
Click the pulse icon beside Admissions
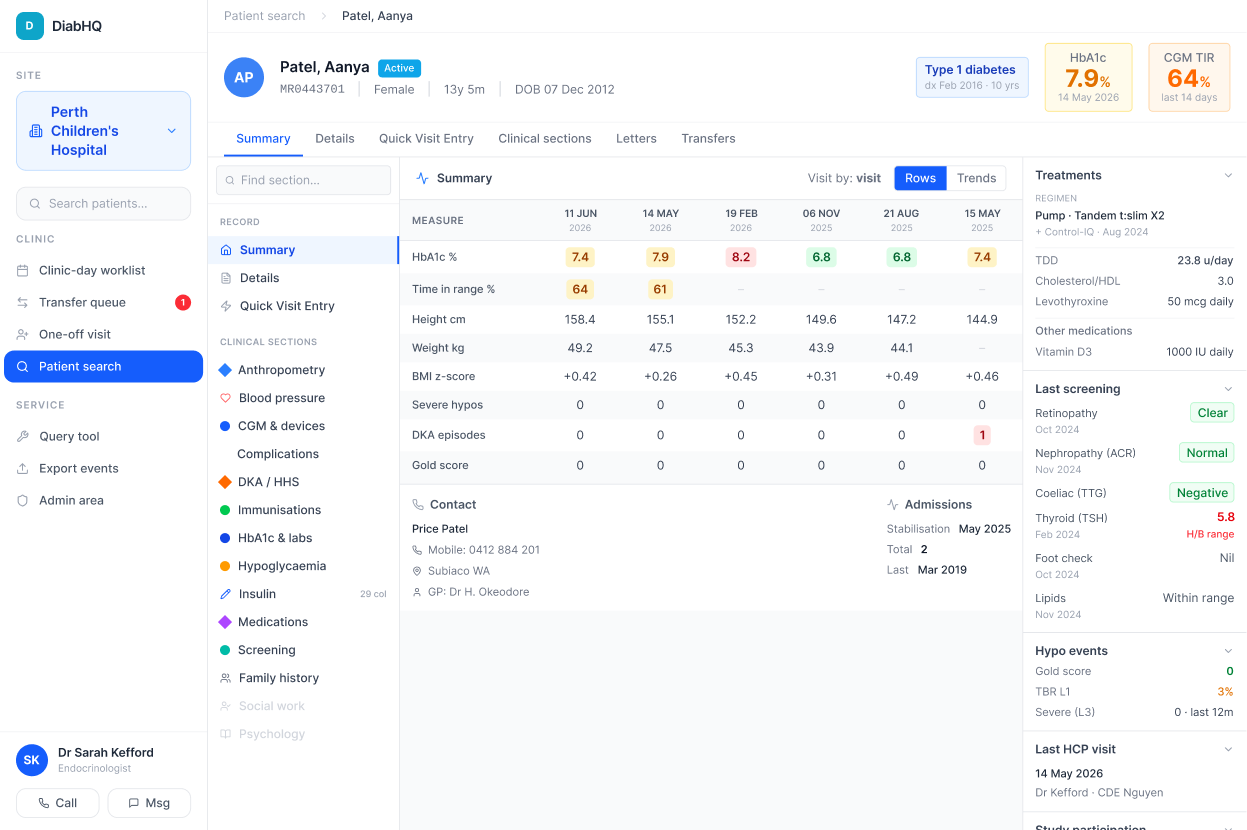(893, 505)
